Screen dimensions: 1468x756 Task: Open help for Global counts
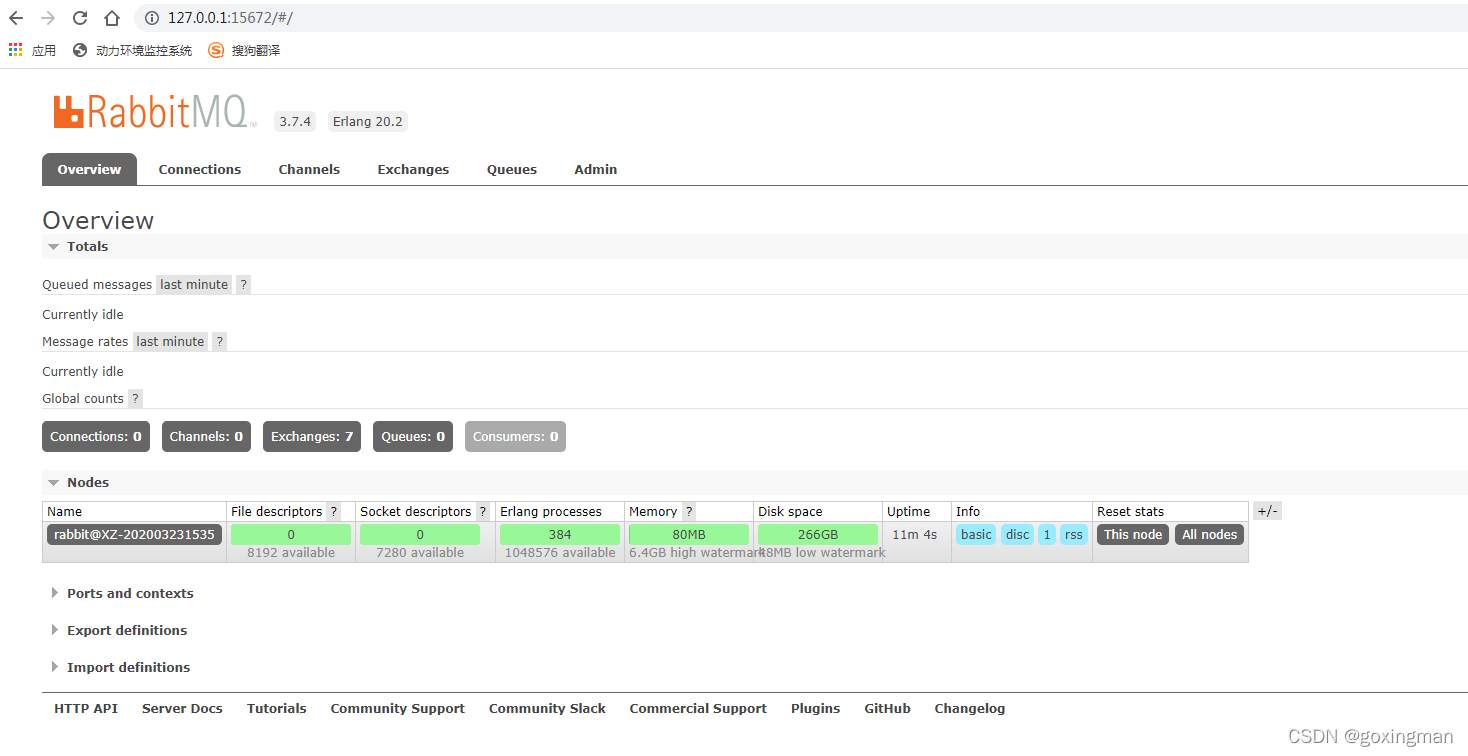[x=136, y=398]
